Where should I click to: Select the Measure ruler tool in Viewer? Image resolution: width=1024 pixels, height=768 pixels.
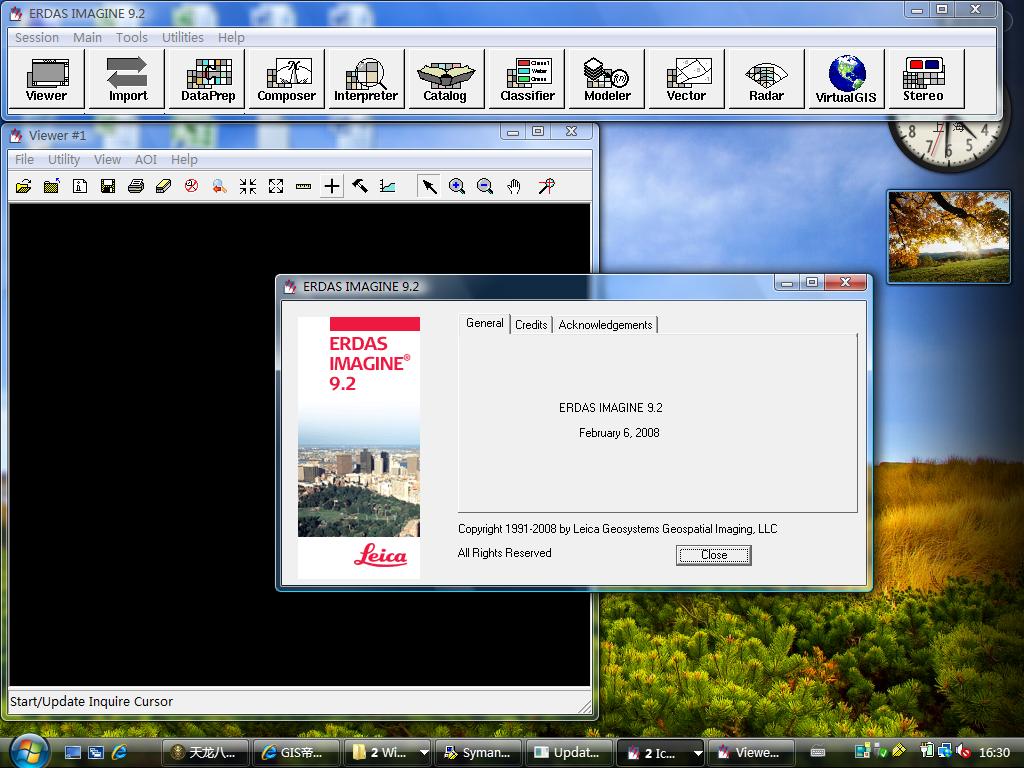click(303, 187)
